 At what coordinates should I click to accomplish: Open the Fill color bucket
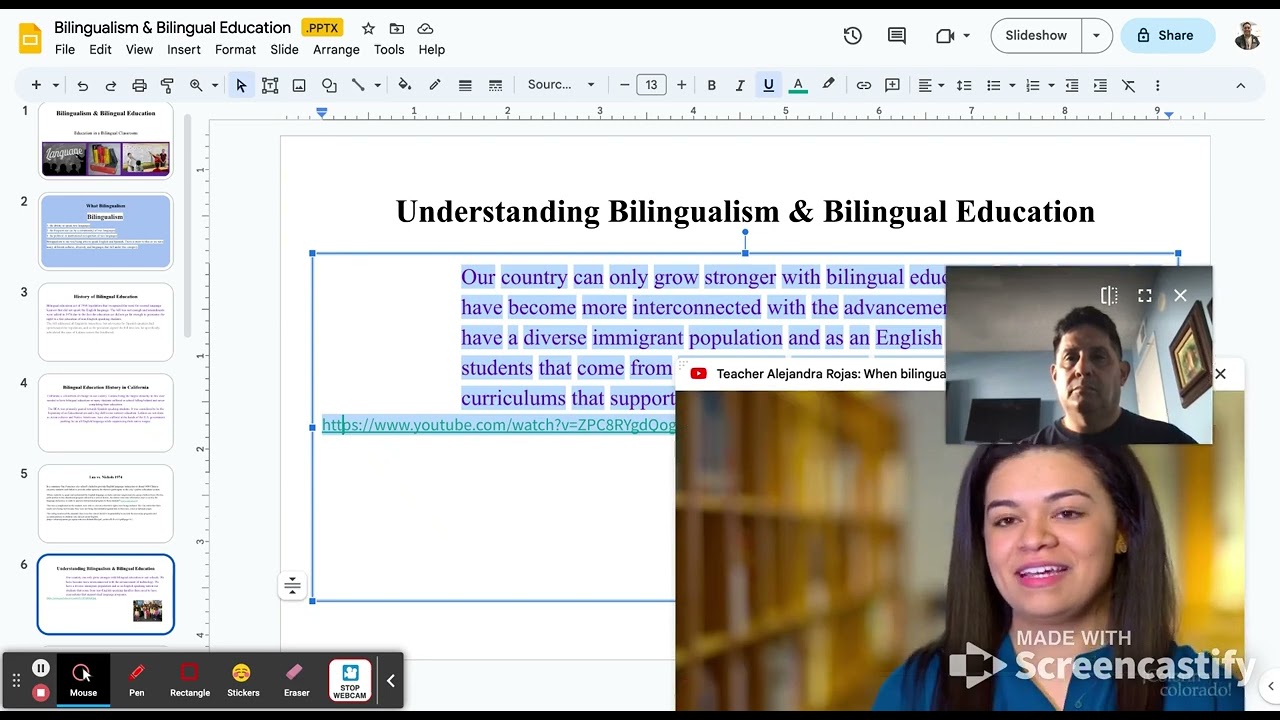point(405,85)
